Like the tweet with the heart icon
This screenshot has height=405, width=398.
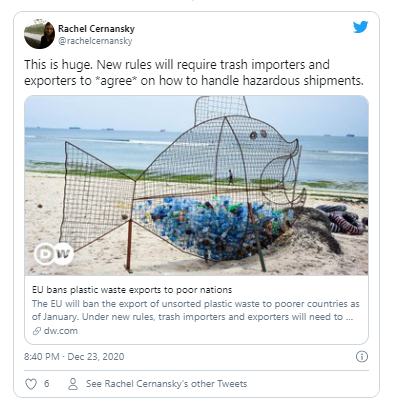click(x=31, y=384)
